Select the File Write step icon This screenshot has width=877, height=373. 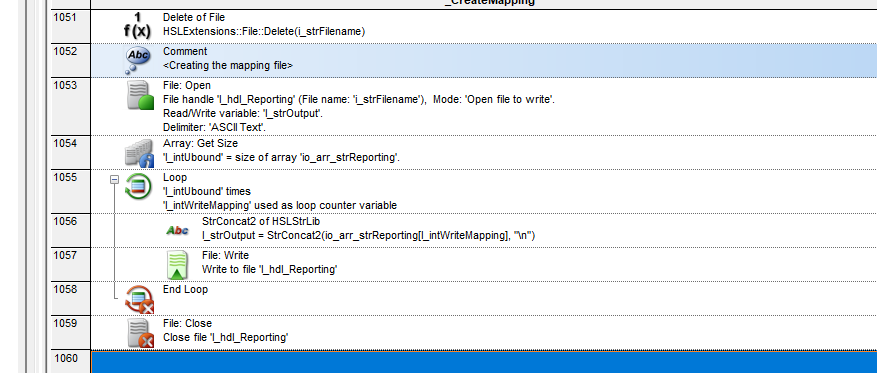coord(177,265)
